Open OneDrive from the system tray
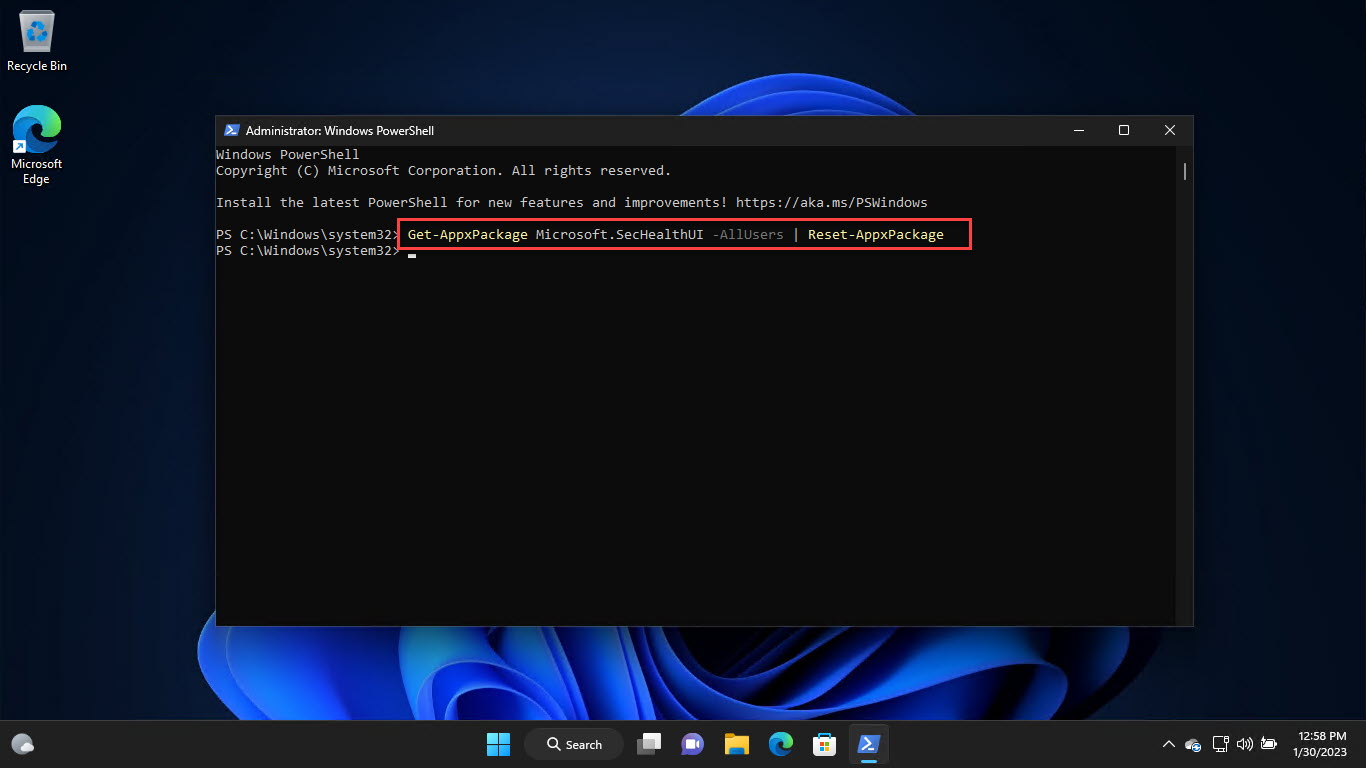This screenshot has width=1366, height=768. [1195, 744]
